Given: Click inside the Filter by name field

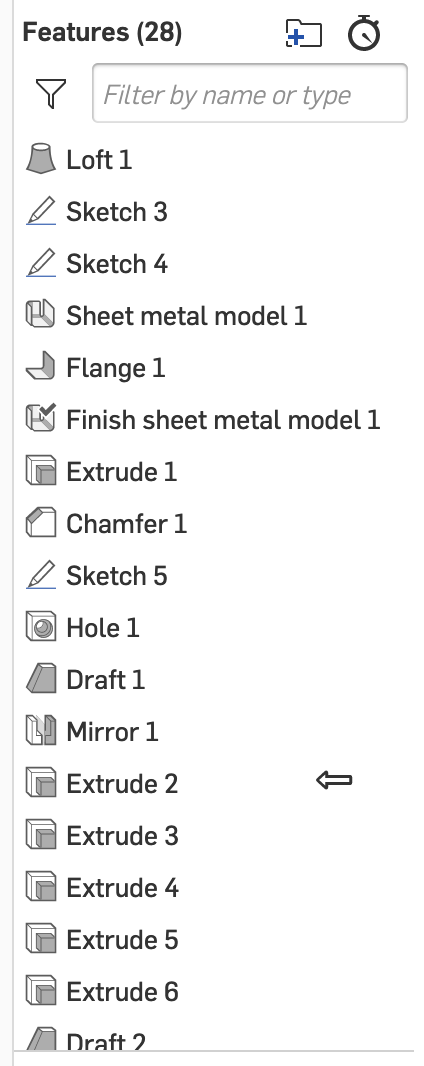Looking at the screenshot, I should click(x=249, y=93).
